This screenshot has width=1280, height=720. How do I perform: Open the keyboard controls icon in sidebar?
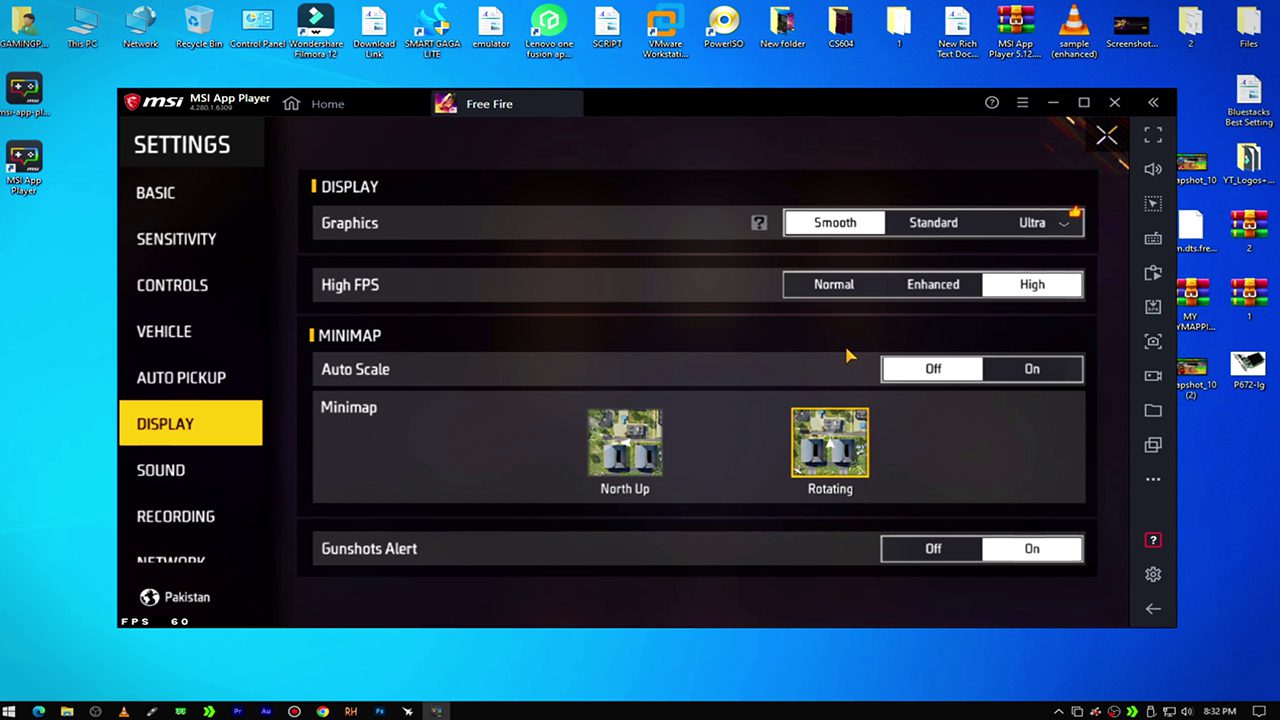pos(1153,238)
